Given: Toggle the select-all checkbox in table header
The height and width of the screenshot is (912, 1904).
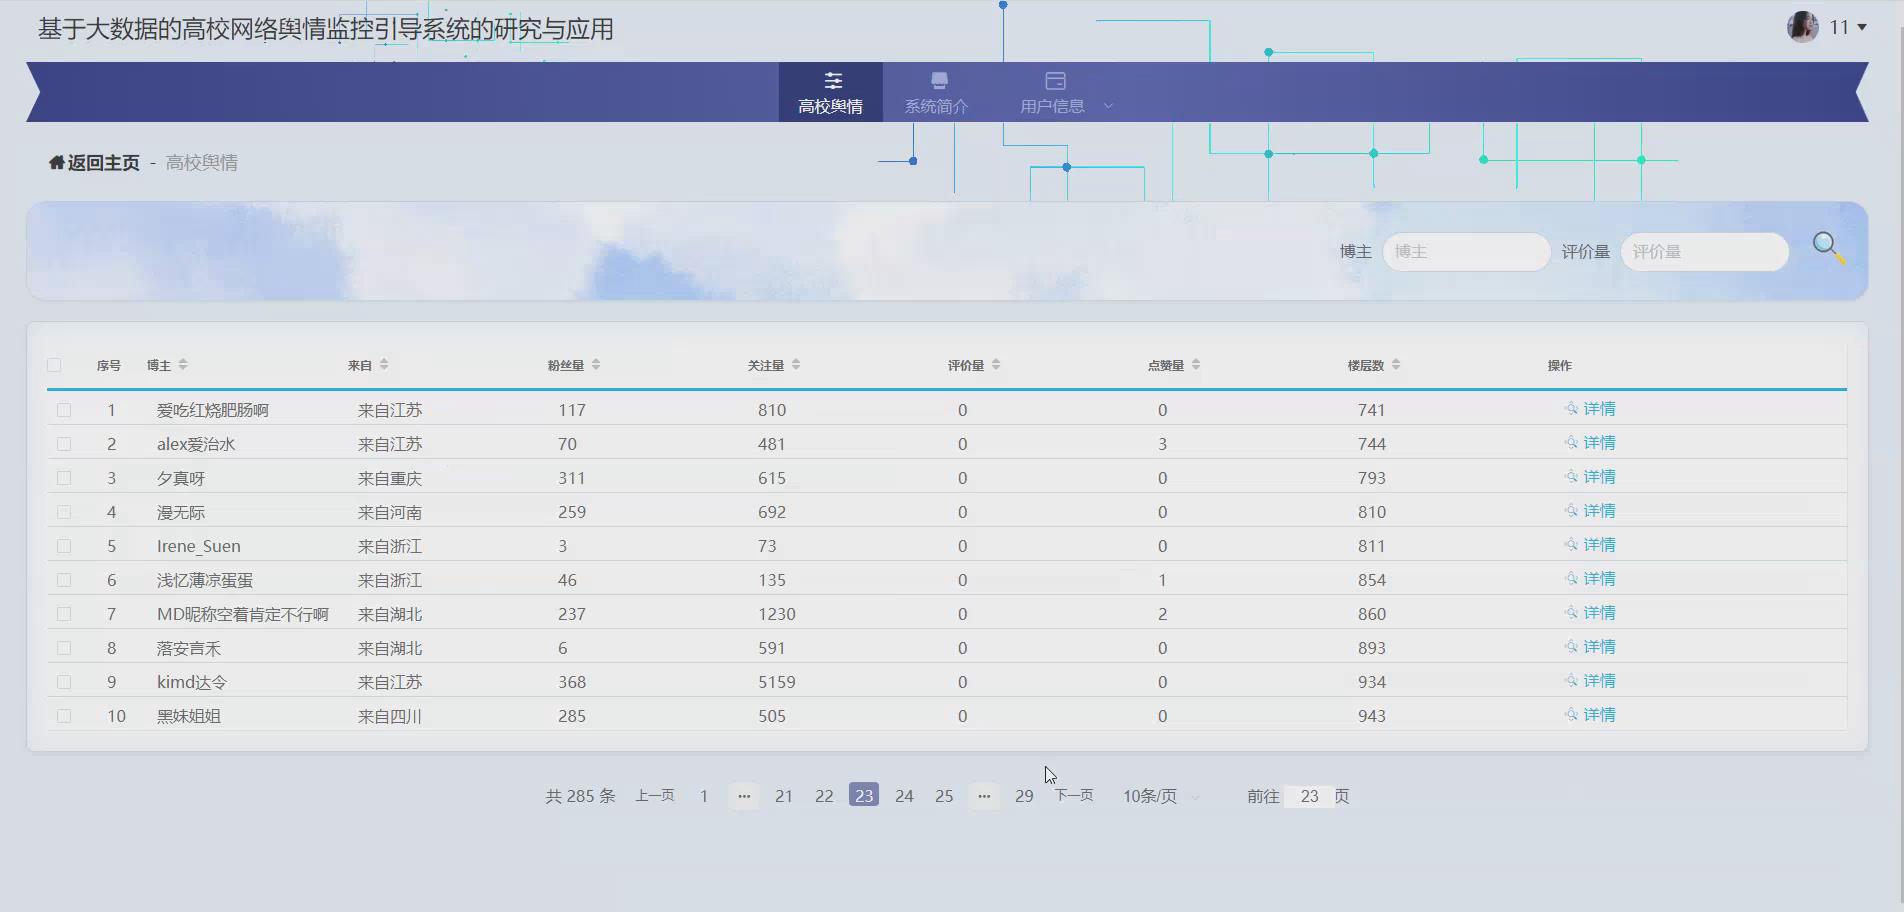Looking at the screenshot, I should pyautogui.click(x=54, y=365).
